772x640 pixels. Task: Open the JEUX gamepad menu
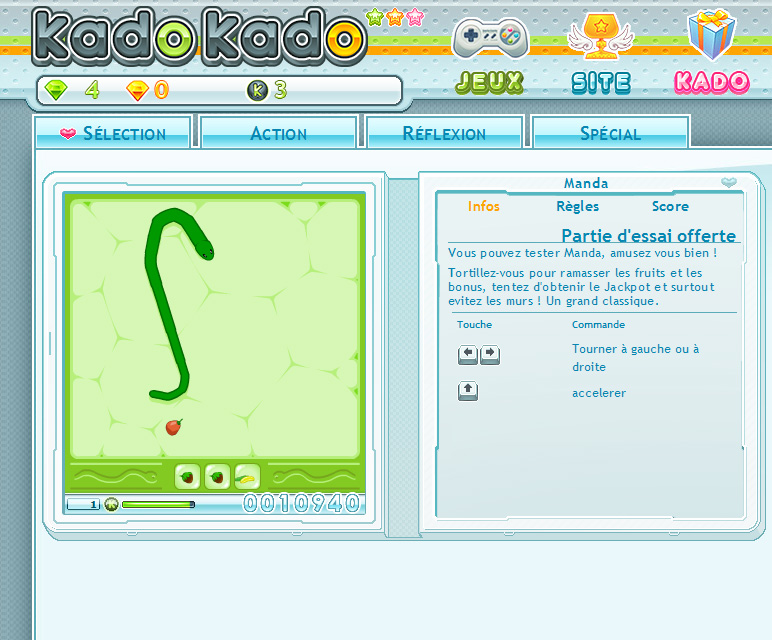490,52
